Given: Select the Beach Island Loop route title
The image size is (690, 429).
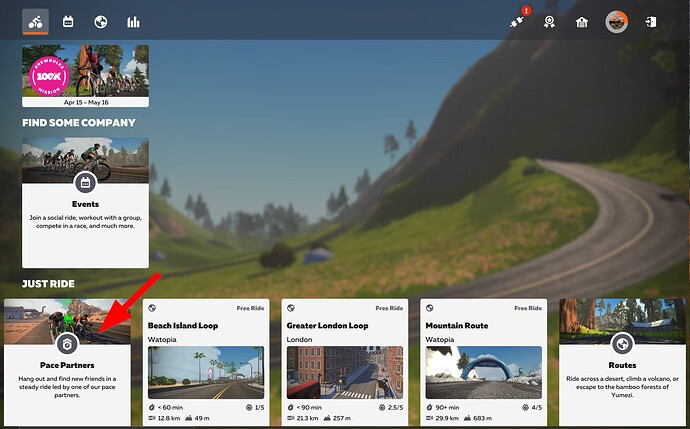Looking at the screenshot, I should click(x=183, y=326).
